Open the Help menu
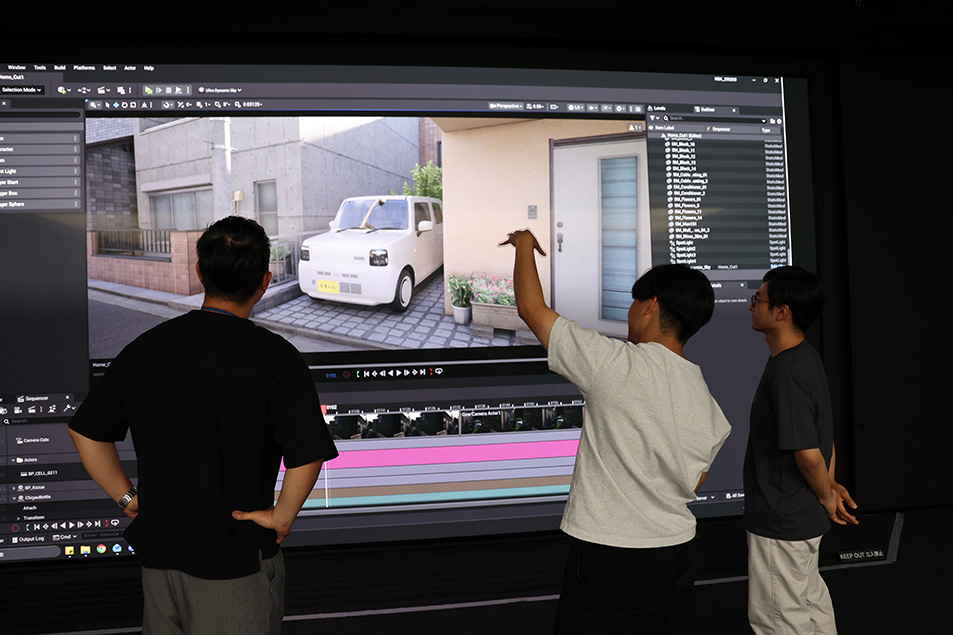Screen dimensions: 953x635 pyautogui.click(x=149, y=67)
